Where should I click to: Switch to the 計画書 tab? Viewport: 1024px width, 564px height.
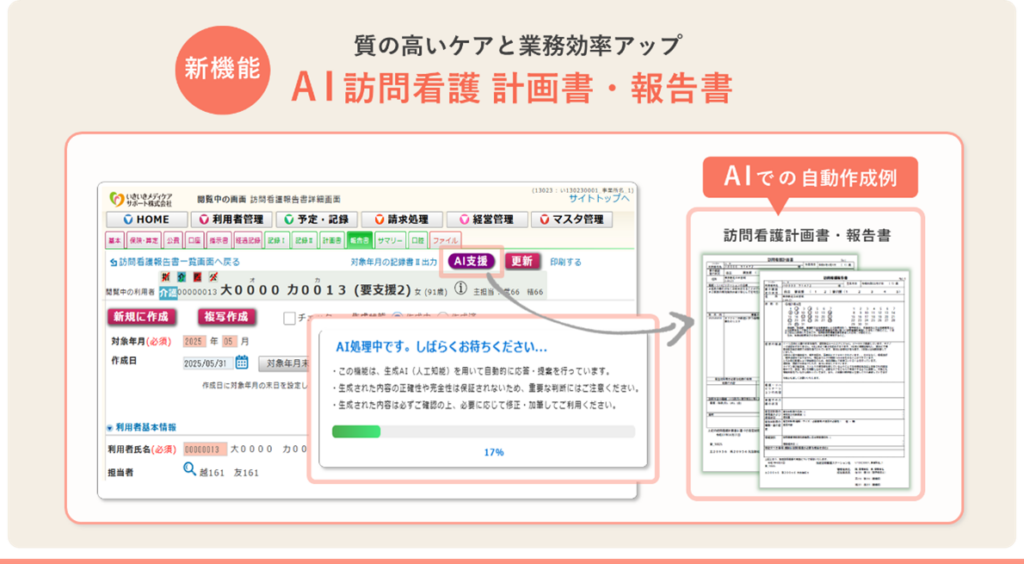(x=332, y=240)
